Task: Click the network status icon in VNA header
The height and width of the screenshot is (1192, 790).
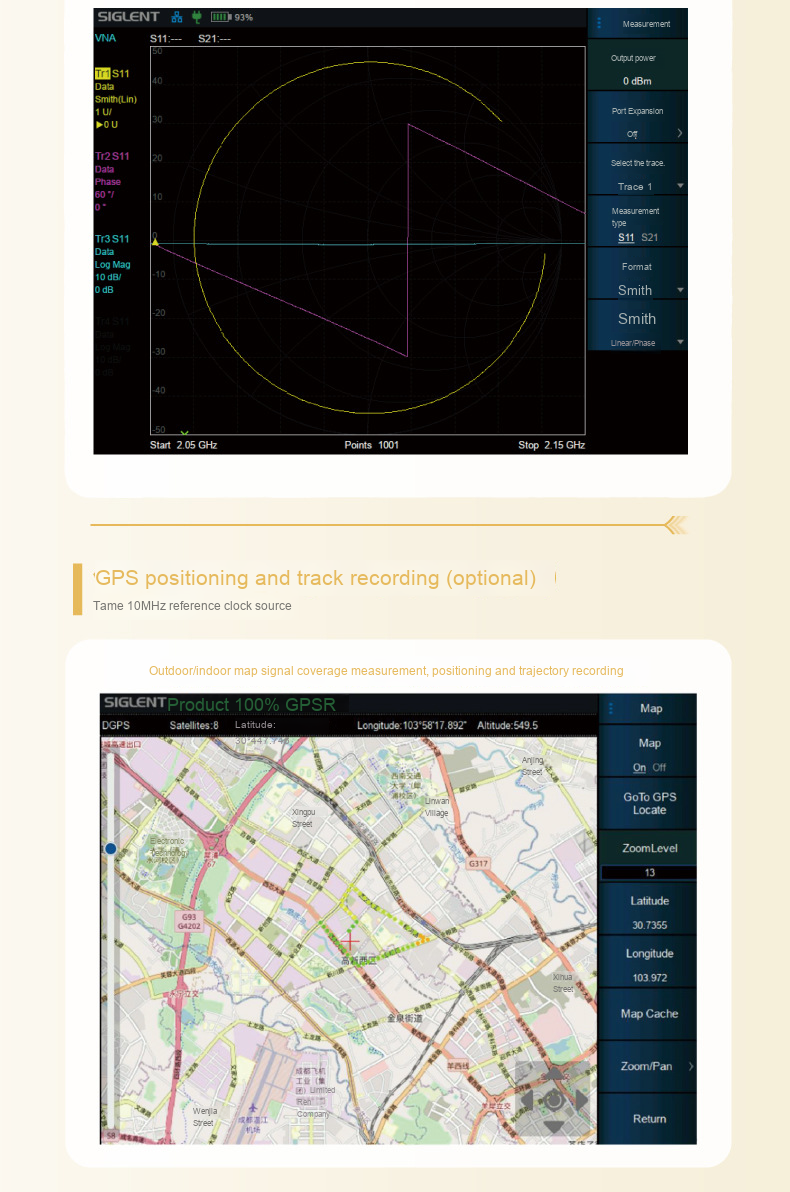Action: click(177, 17)
